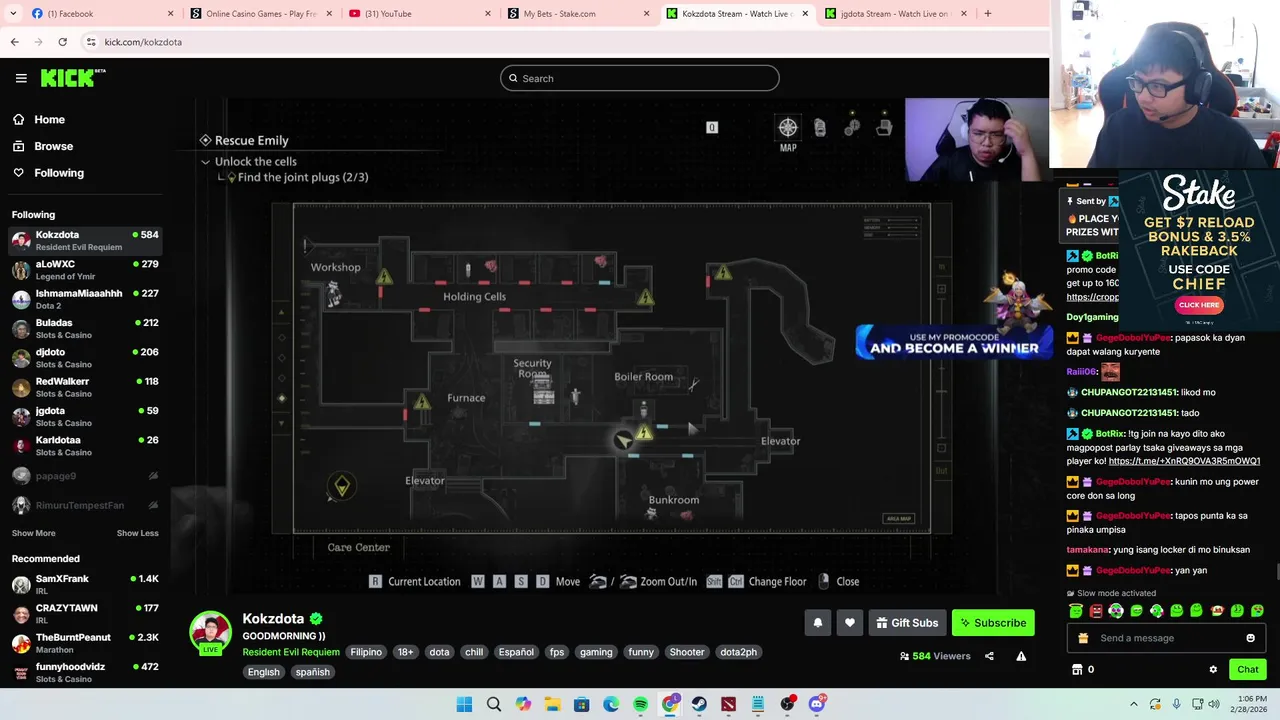
Task: Click the heart follow button
Action: tap(850, 623)
